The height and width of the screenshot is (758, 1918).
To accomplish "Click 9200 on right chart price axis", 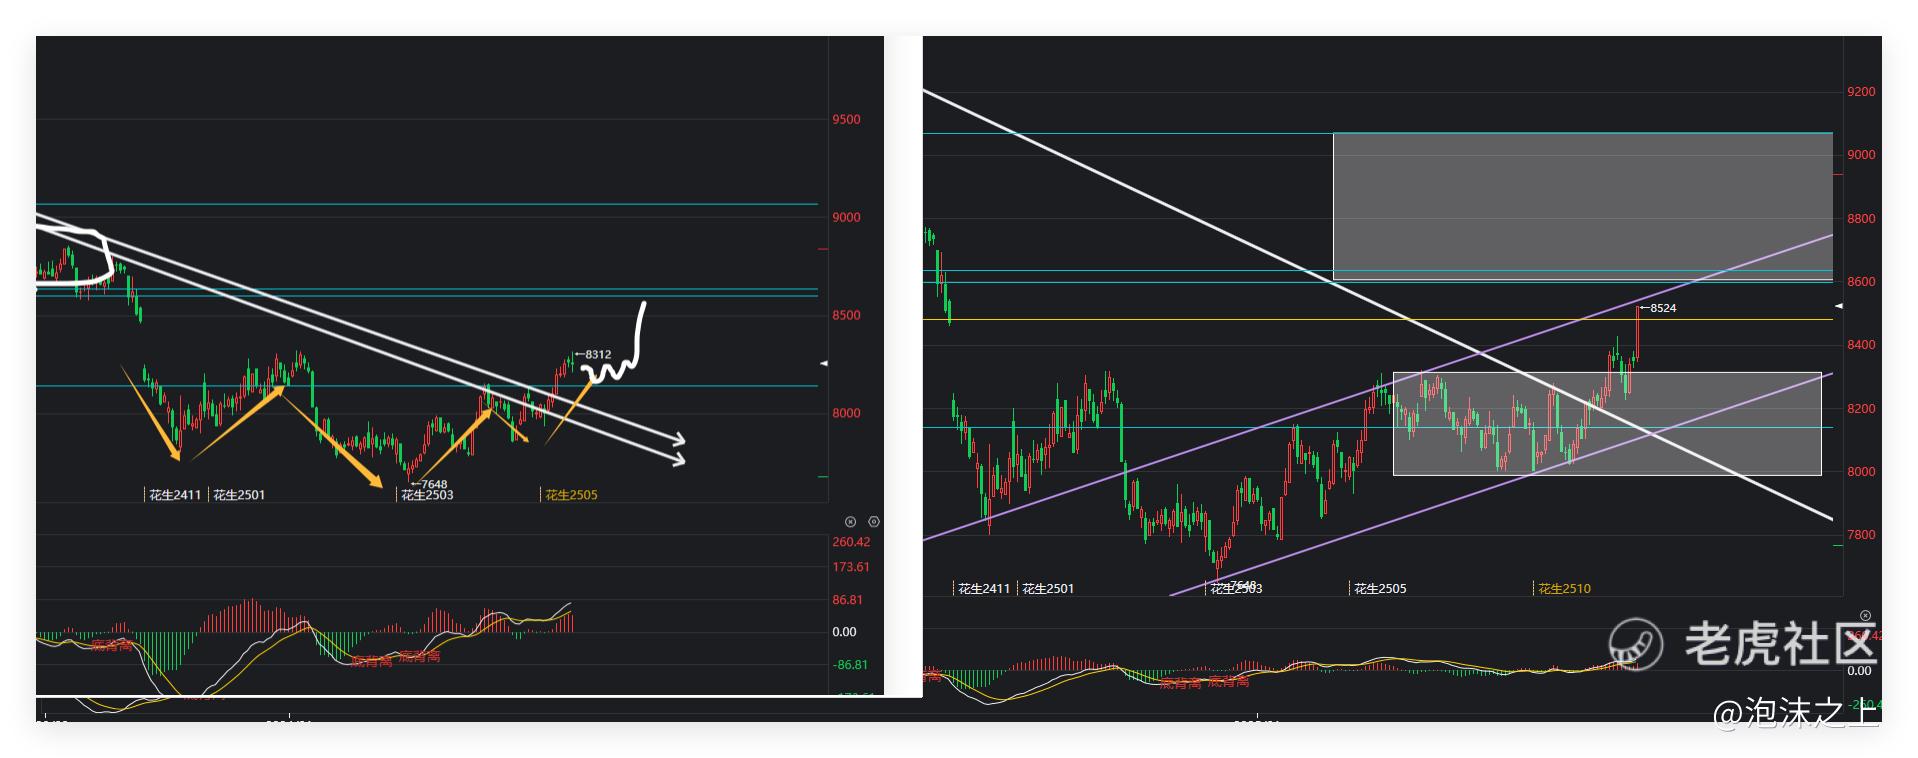I will point(1861,92).
